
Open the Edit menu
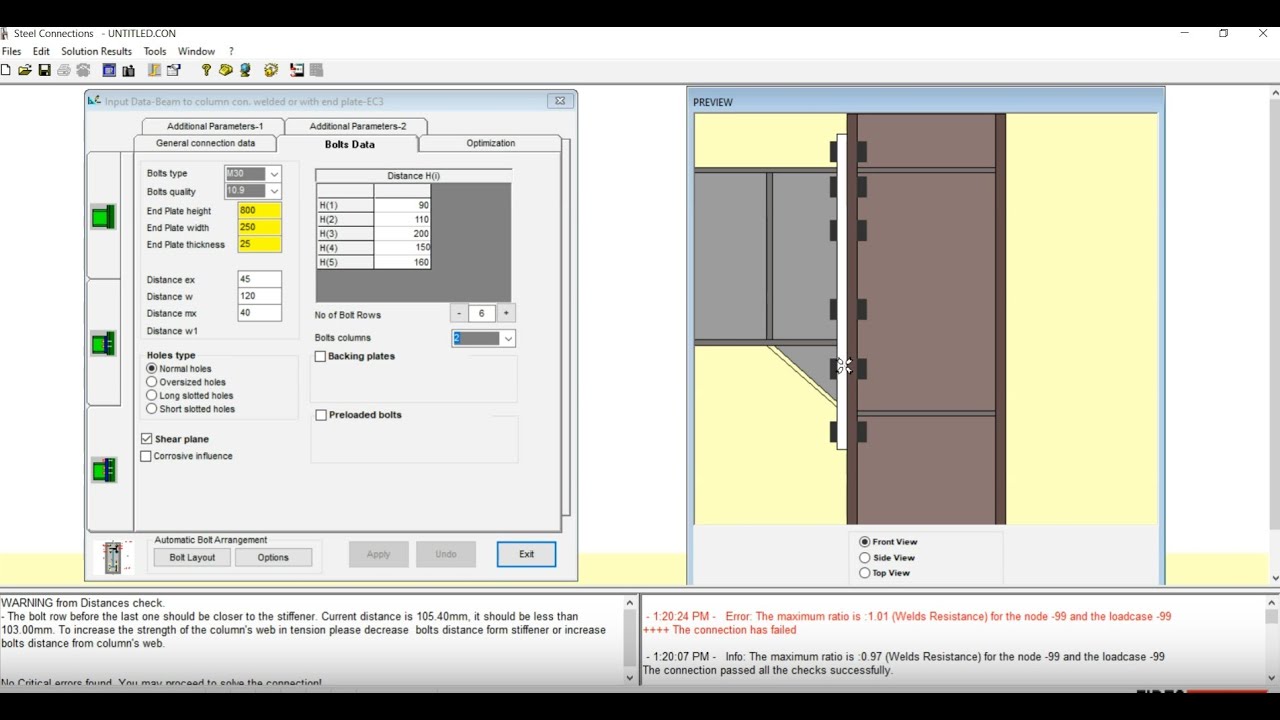click(41, 51)
